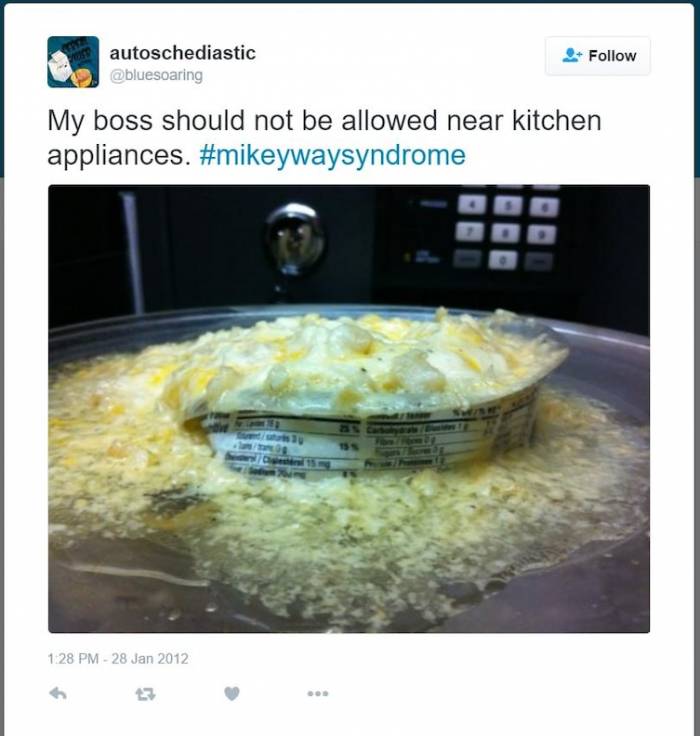Viewport: 700px width, 736px height.
Task: Click the person-plus icon in Follow button
Action: coord(572,55)
